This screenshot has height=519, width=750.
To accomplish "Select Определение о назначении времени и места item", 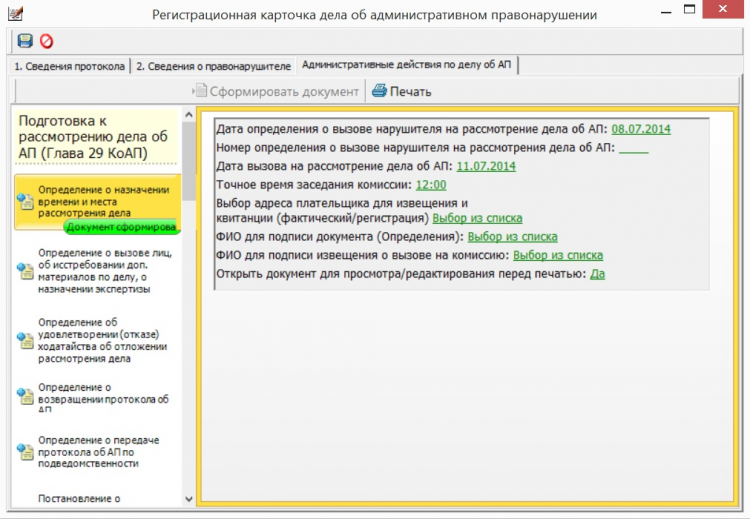I will [98, 202].
